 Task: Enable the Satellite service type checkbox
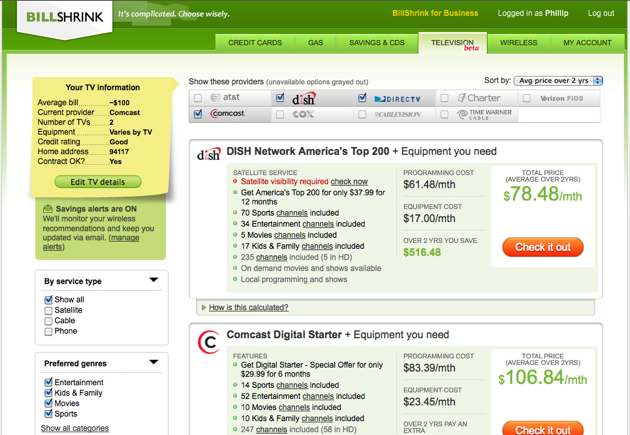pyautogui.click(x=48, y=311)
